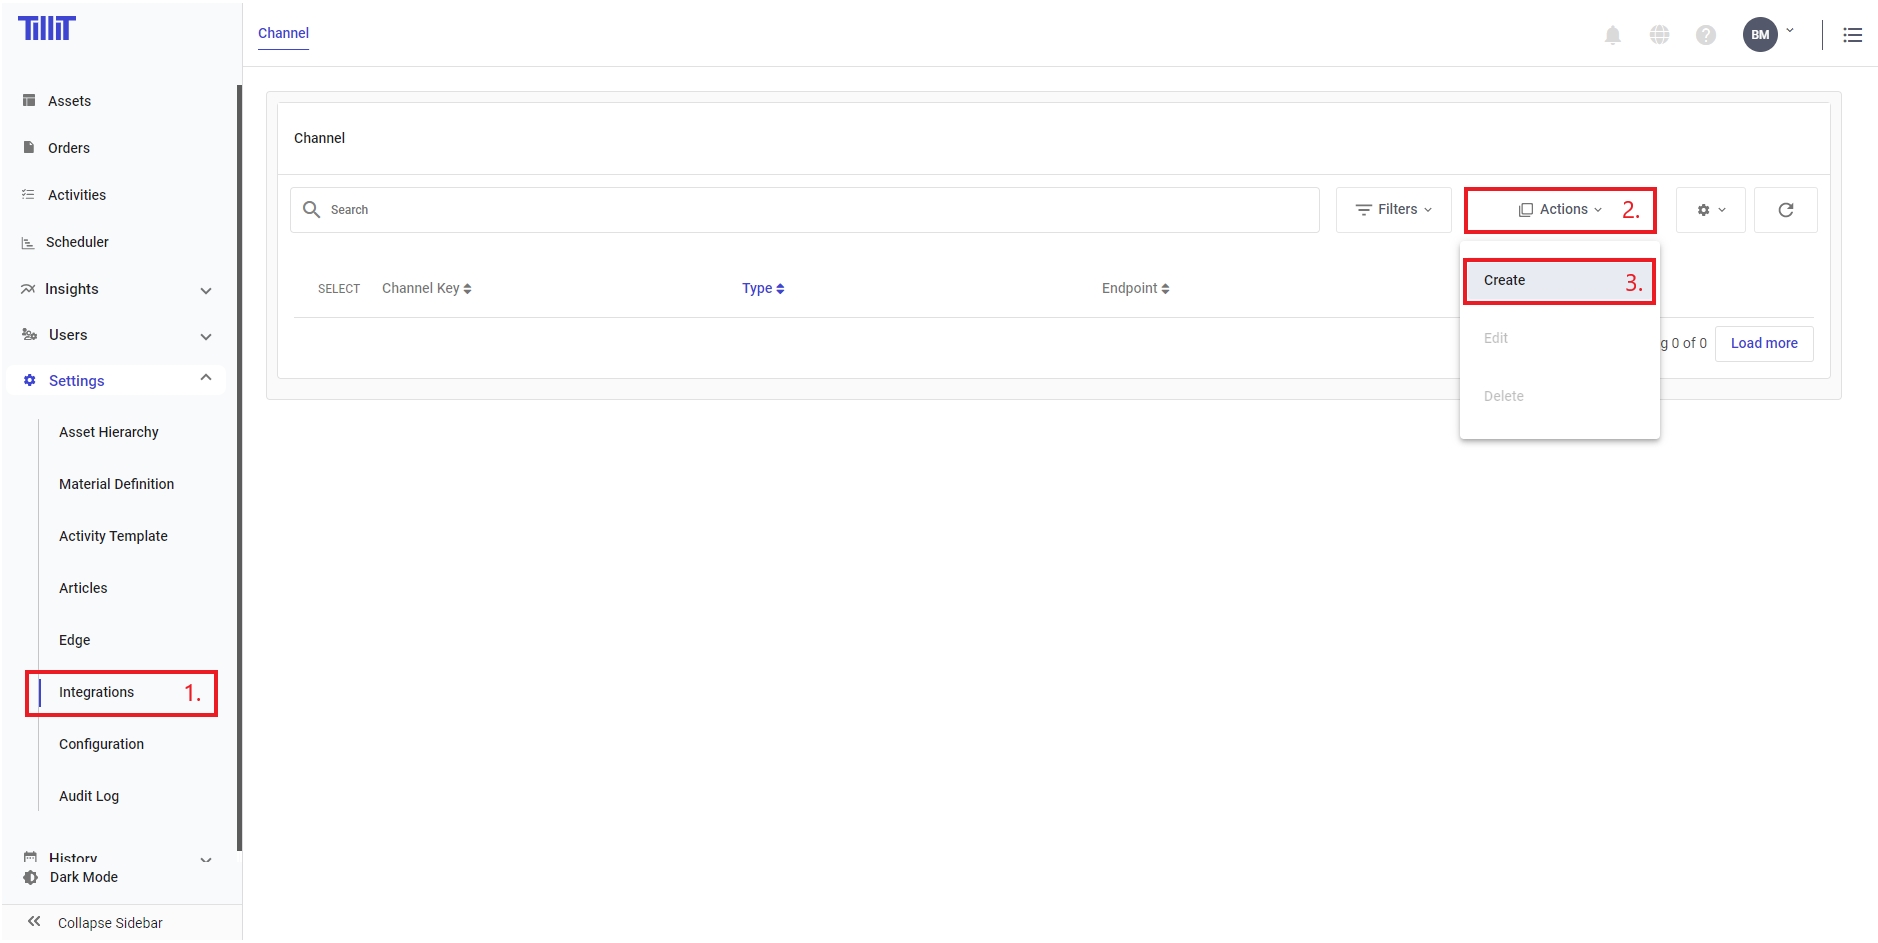Select Create from the Actions menu

(1505, 281)
